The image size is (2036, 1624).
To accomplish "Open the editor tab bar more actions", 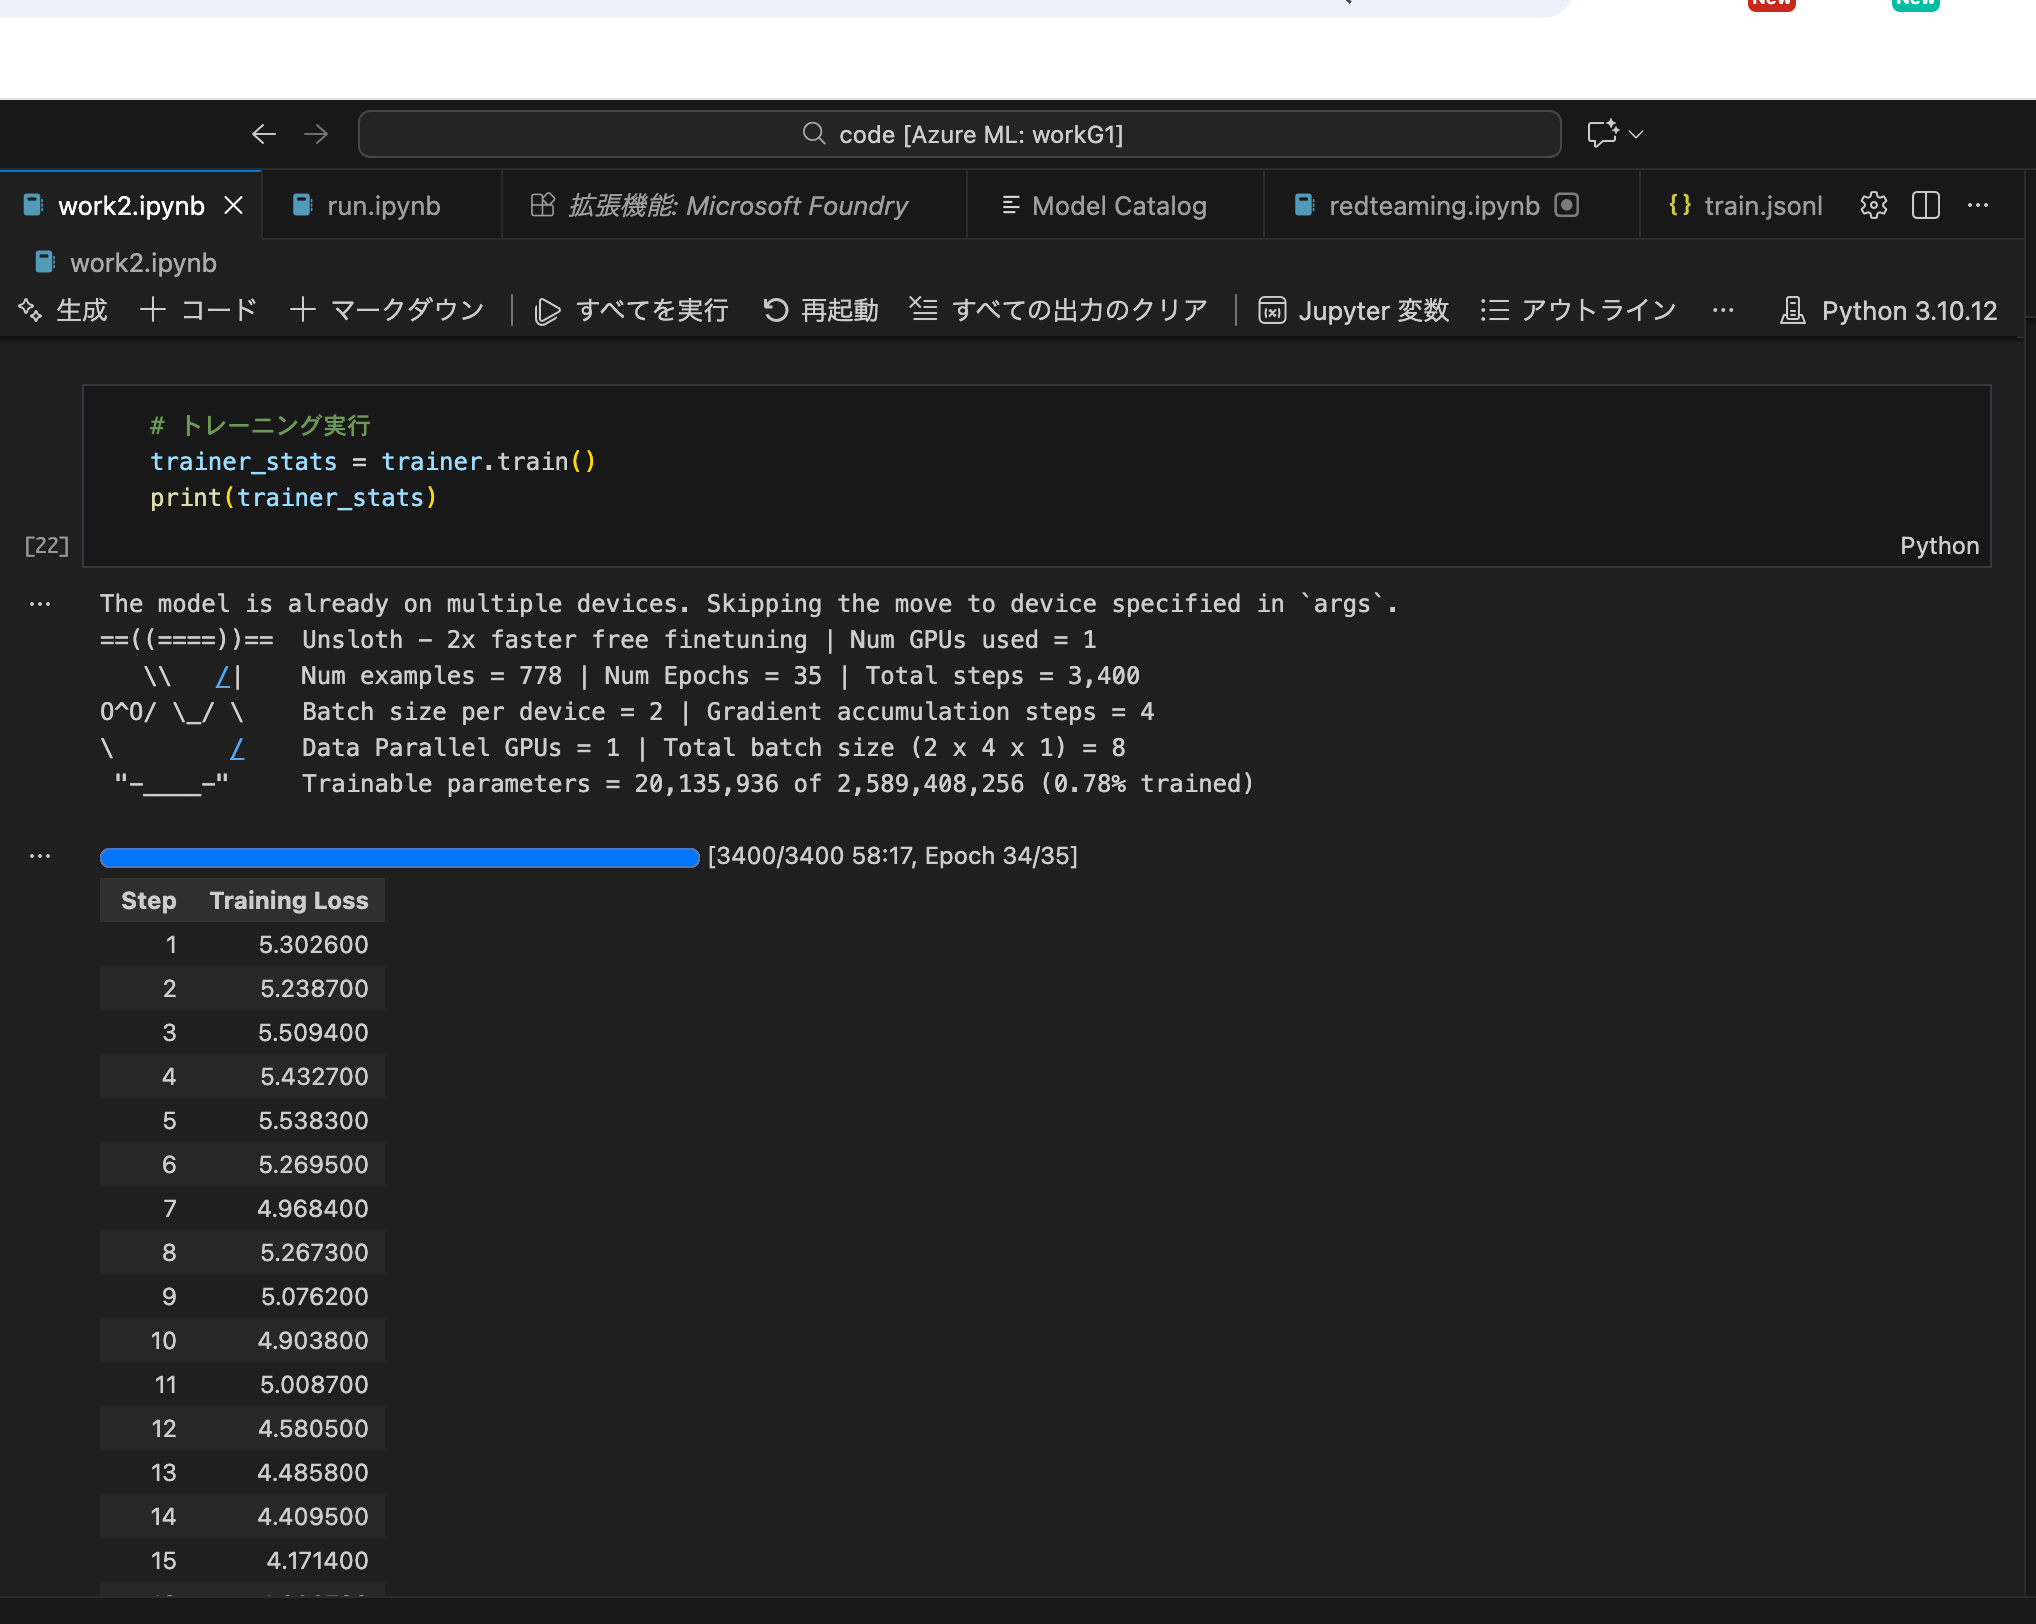I will coord(1977,206).
